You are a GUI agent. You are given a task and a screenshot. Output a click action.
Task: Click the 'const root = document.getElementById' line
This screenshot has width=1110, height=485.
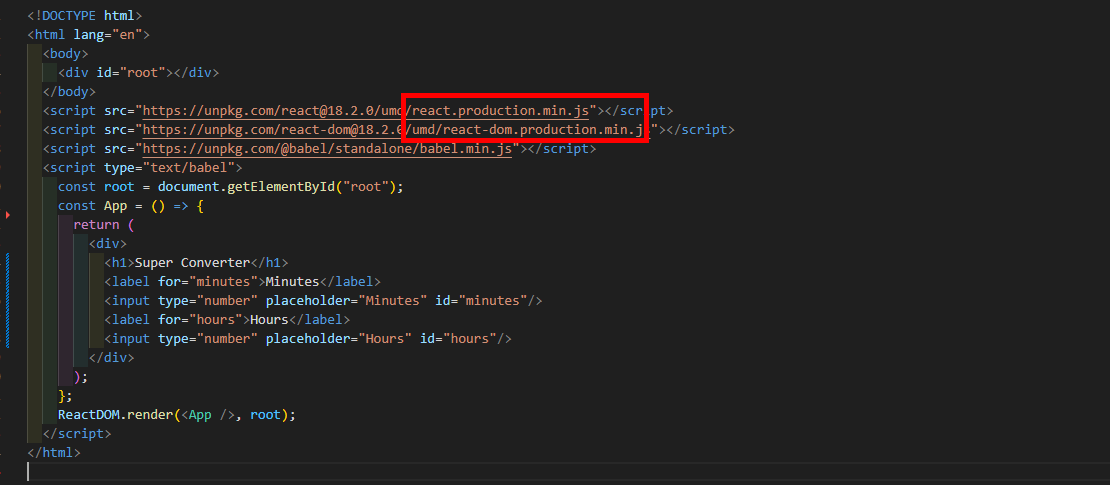coord(231,187)
